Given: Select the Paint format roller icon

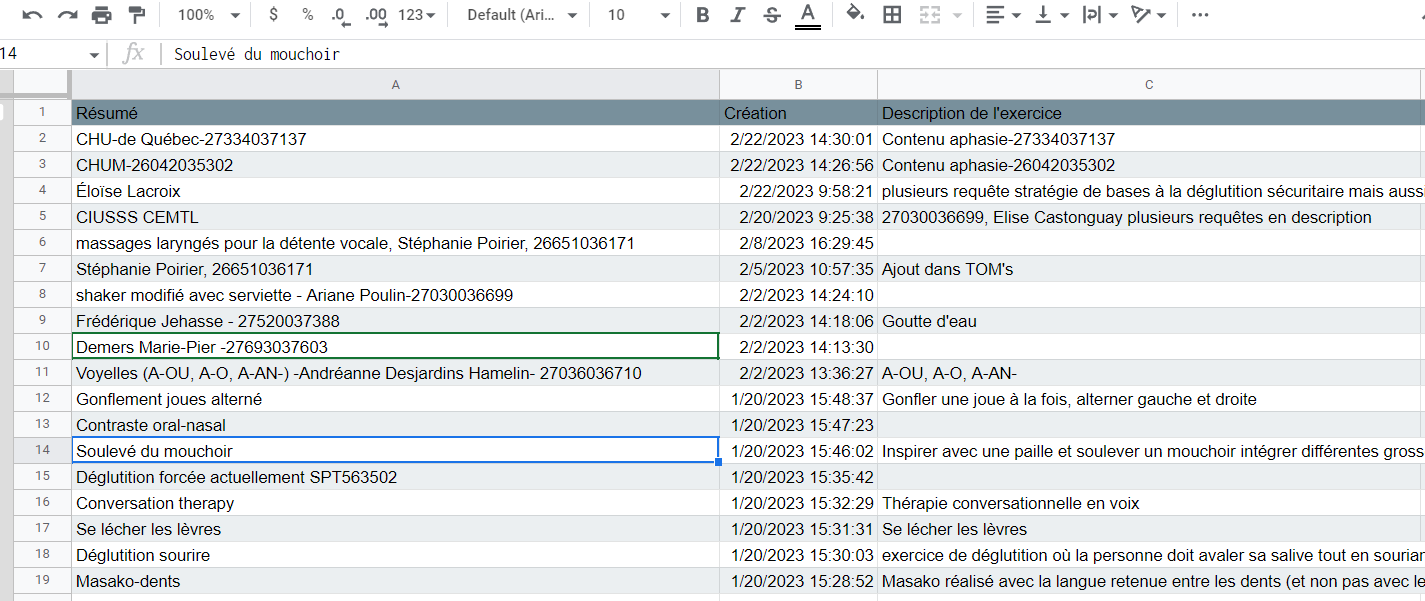Looking at the screenshot, I should pos(137,15).
